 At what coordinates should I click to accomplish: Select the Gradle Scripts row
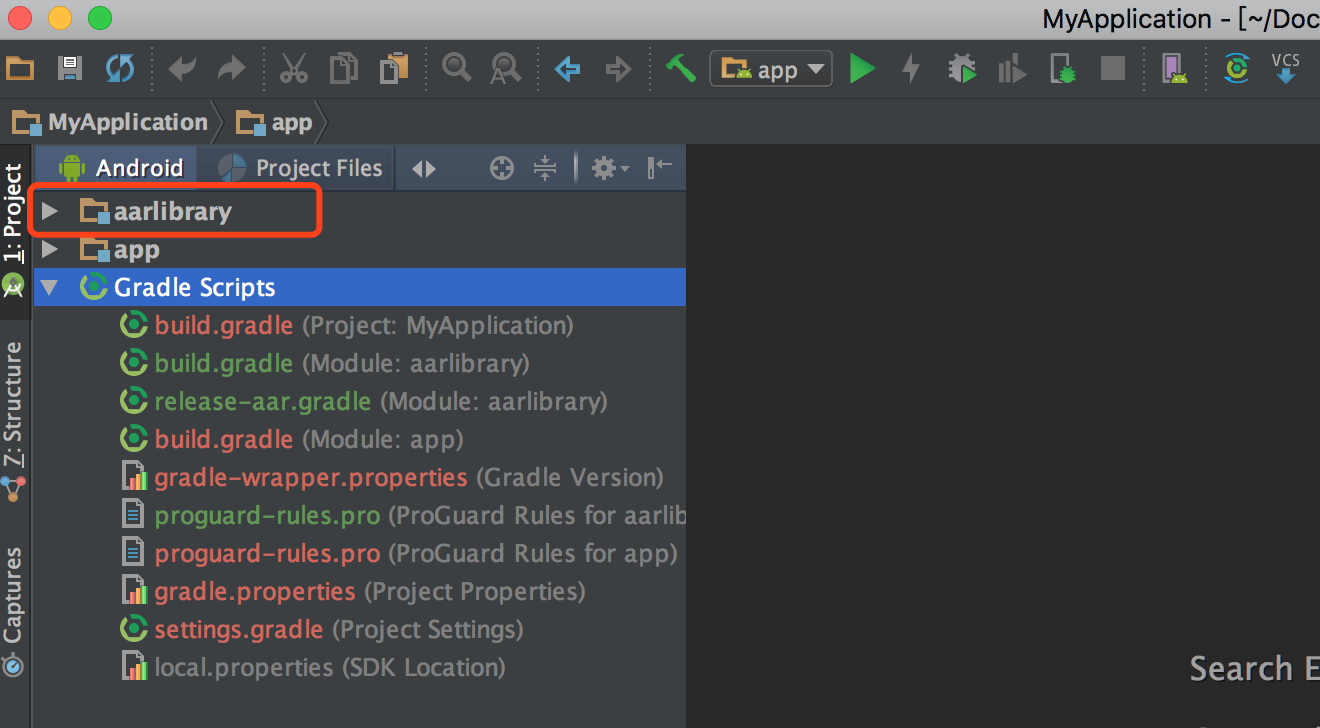tap(360, 288)
